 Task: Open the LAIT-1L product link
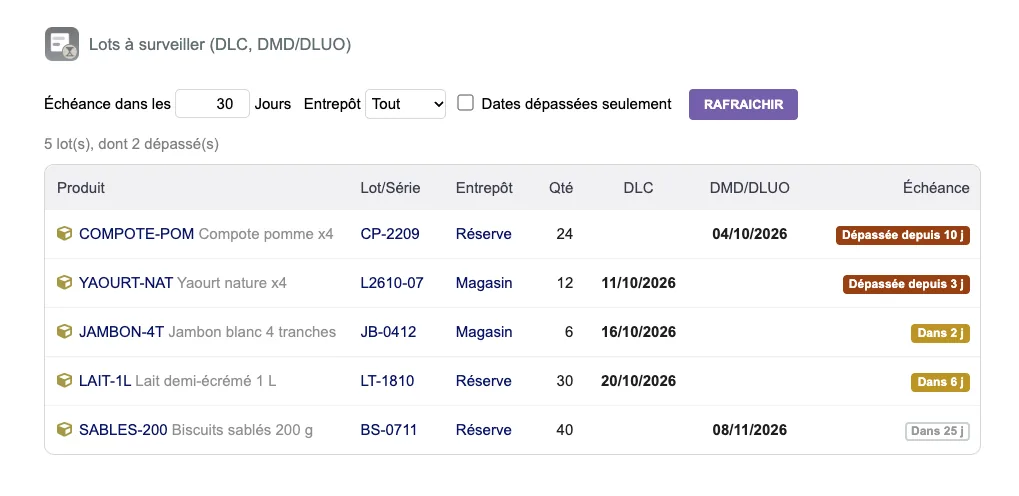[105, 380]
